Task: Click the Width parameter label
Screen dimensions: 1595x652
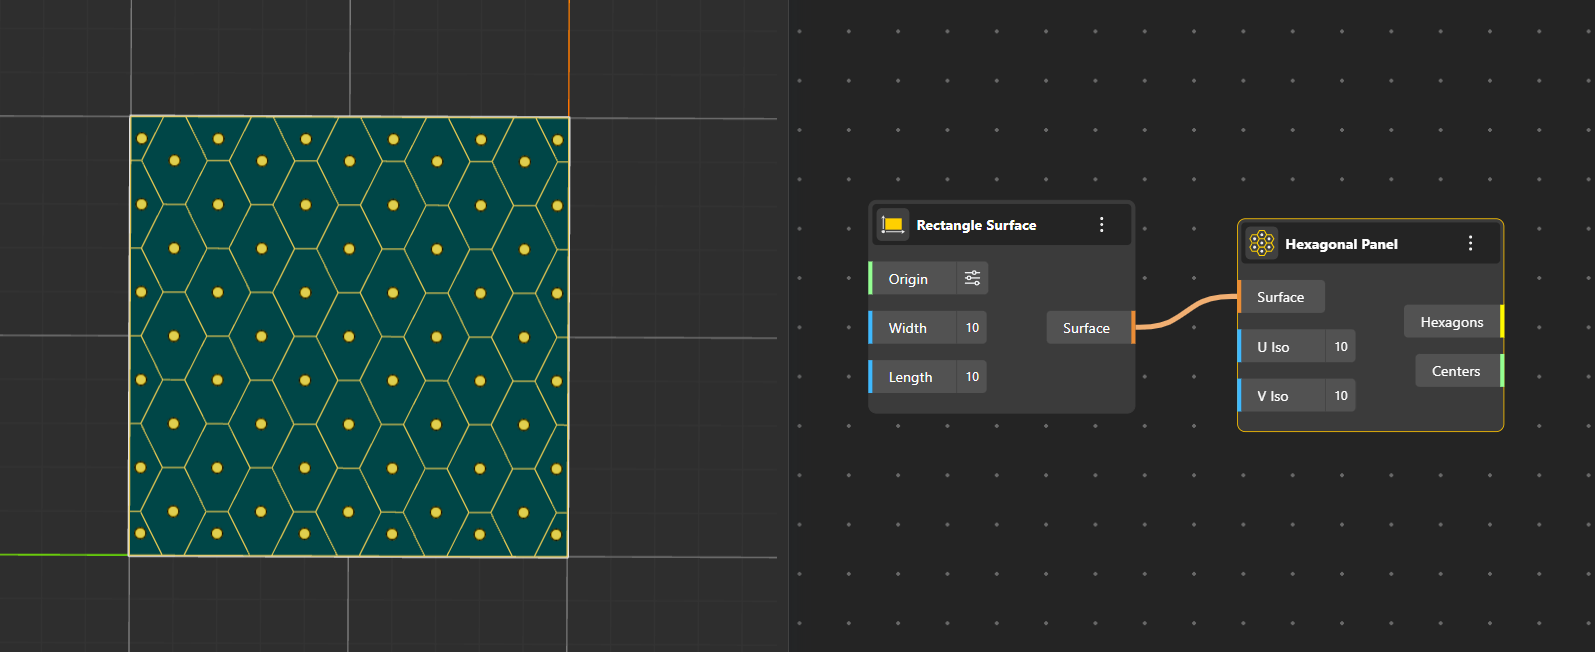Action: (908, 328)
